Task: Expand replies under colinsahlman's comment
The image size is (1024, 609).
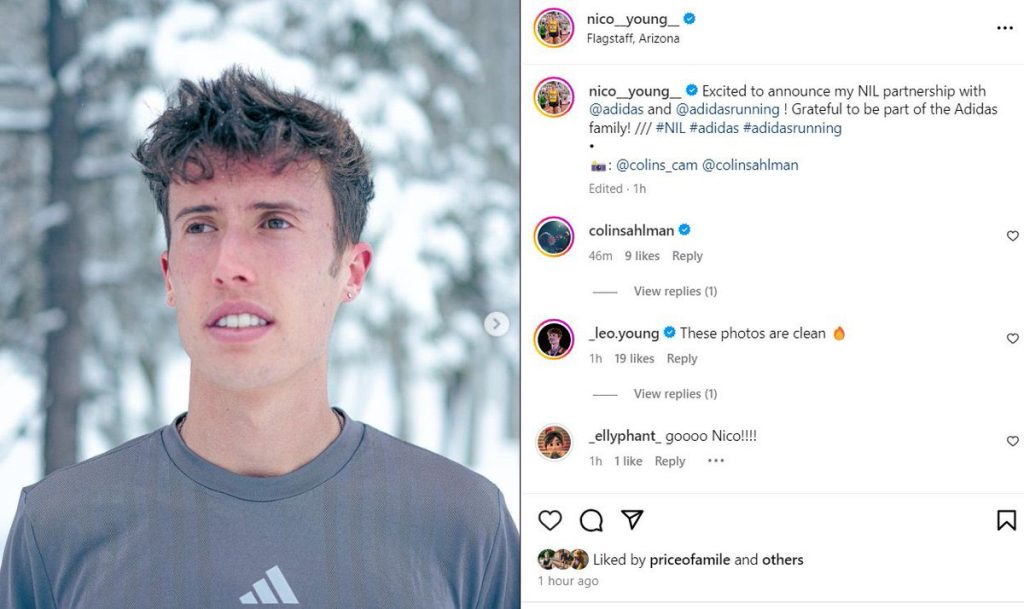Action: (x=675, y=291)
